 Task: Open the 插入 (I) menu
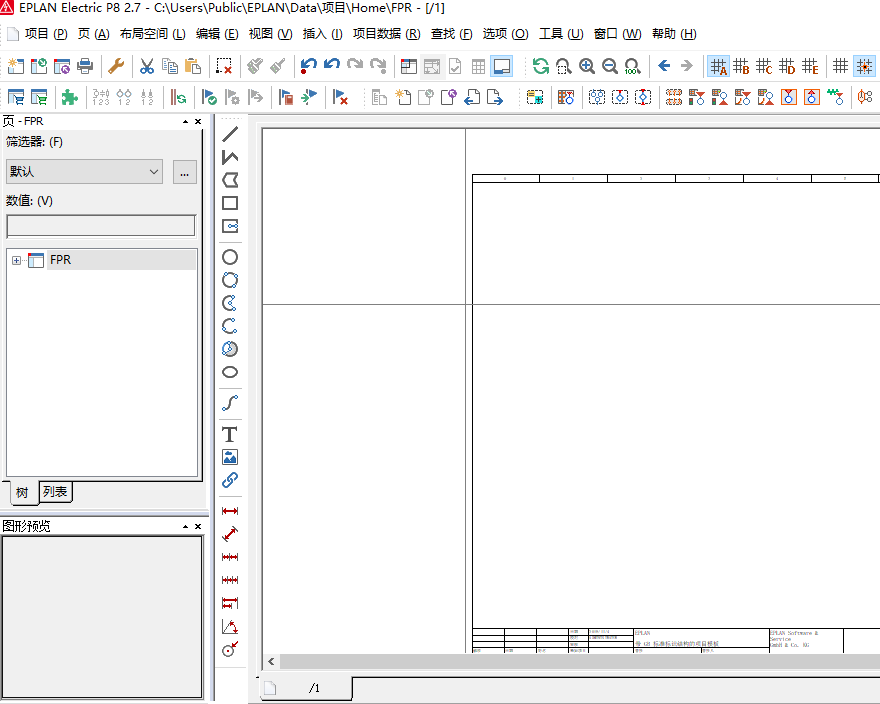point(321,34)
